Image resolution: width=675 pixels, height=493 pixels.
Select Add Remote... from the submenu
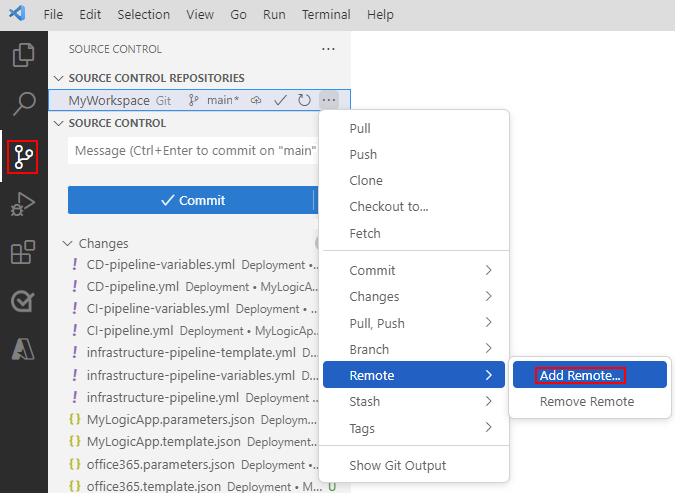(x=580, y=375)
